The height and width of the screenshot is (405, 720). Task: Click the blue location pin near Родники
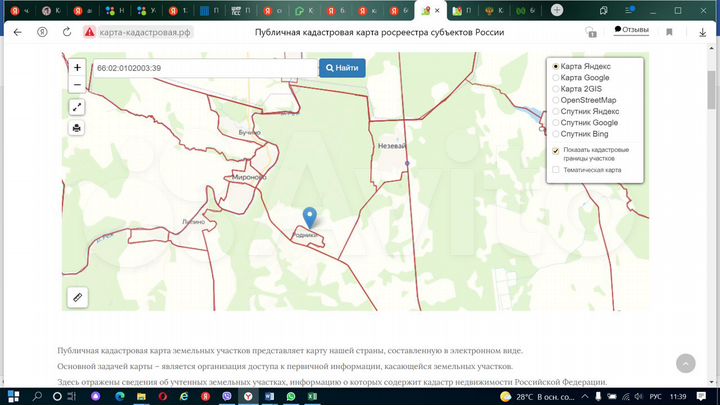(x=310, y=217)
